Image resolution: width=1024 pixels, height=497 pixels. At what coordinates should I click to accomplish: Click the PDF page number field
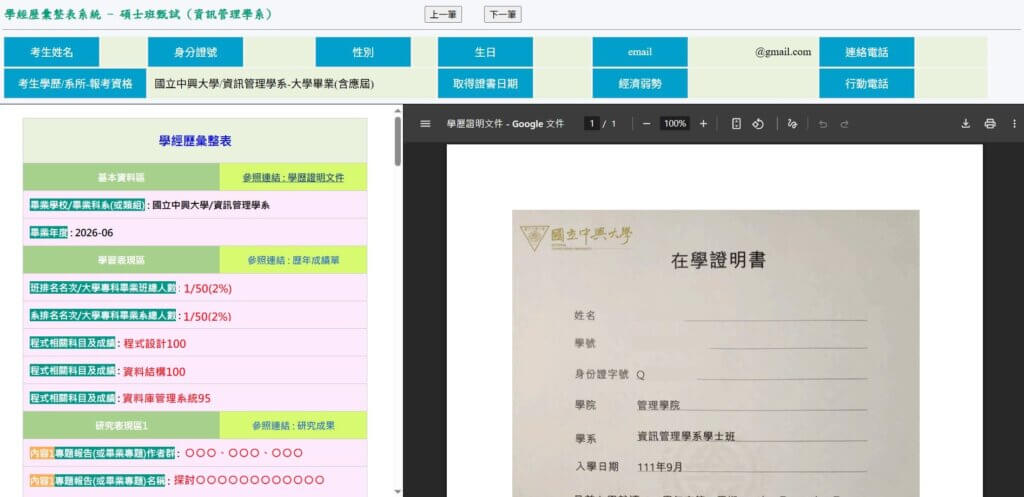pos(591,124)
